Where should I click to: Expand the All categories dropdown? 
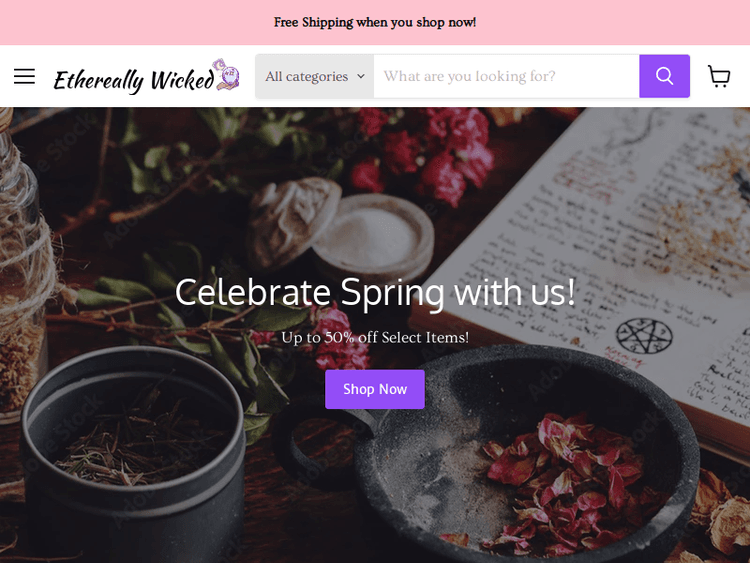[315, 76]
